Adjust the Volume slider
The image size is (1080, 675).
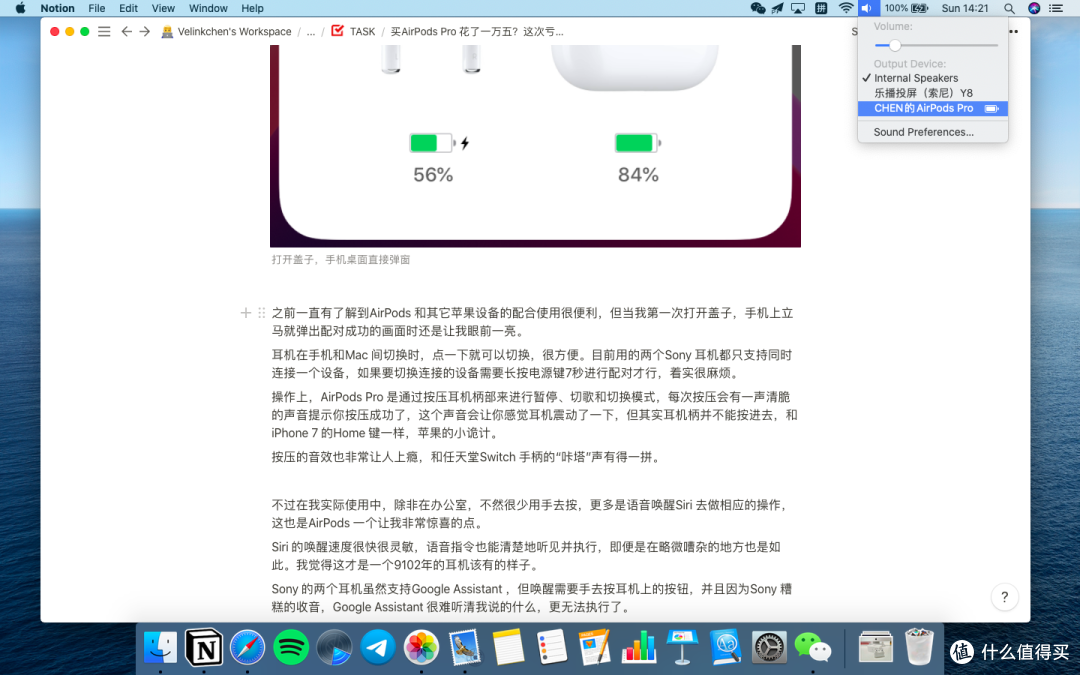[936, 45]
